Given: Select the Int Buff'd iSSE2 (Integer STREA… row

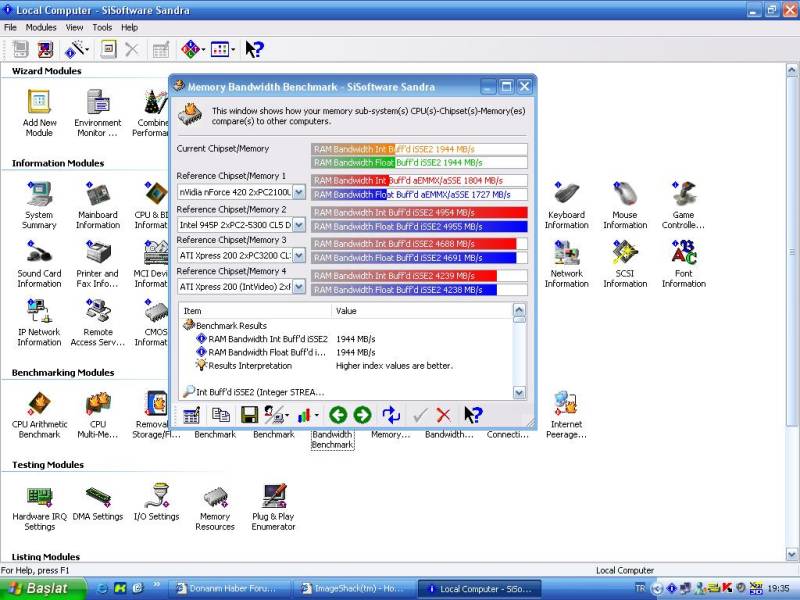Looking at the screenshot, I should tap(254, 392).
